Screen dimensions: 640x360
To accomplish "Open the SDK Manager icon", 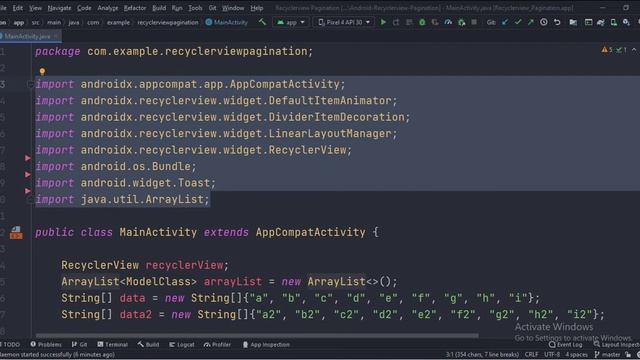I will click(x=626, y=22).
